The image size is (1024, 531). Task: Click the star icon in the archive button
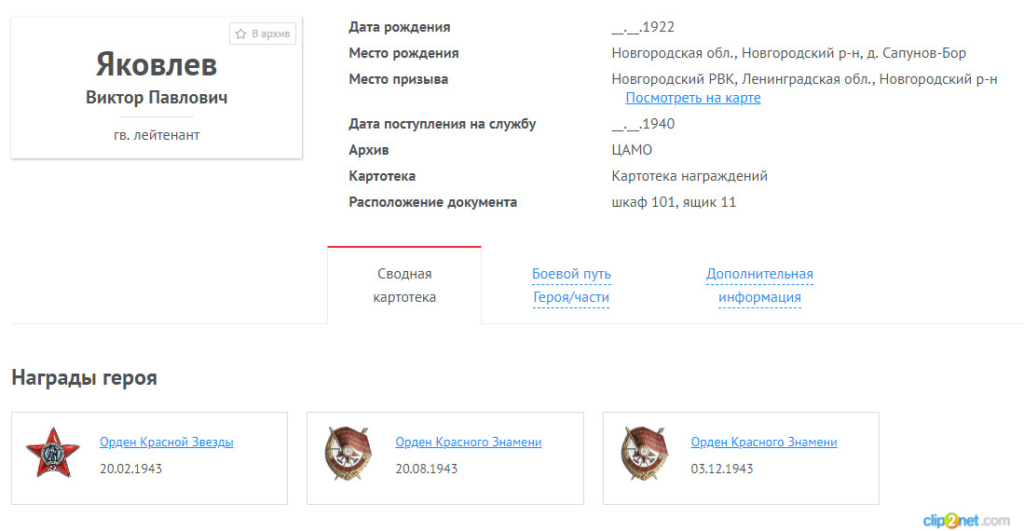[x=241, y=34]
